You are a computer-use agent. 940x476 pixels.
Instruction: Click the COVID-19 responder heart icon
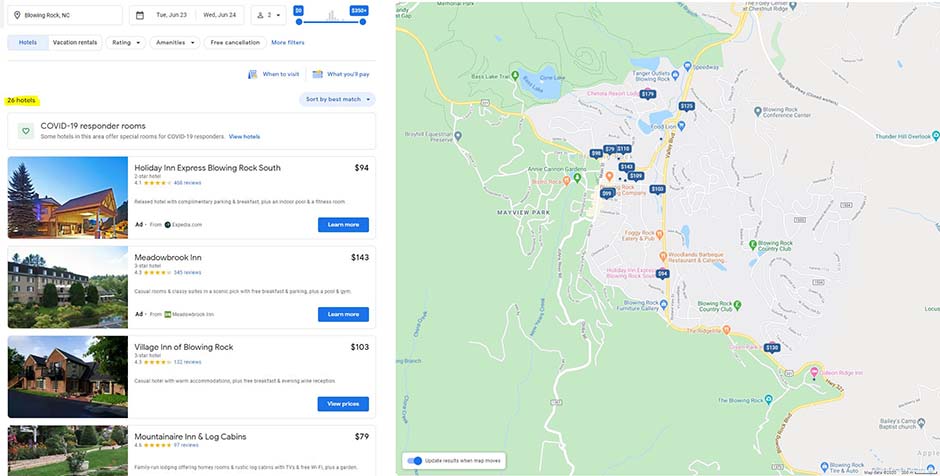(x=25, y=131)
